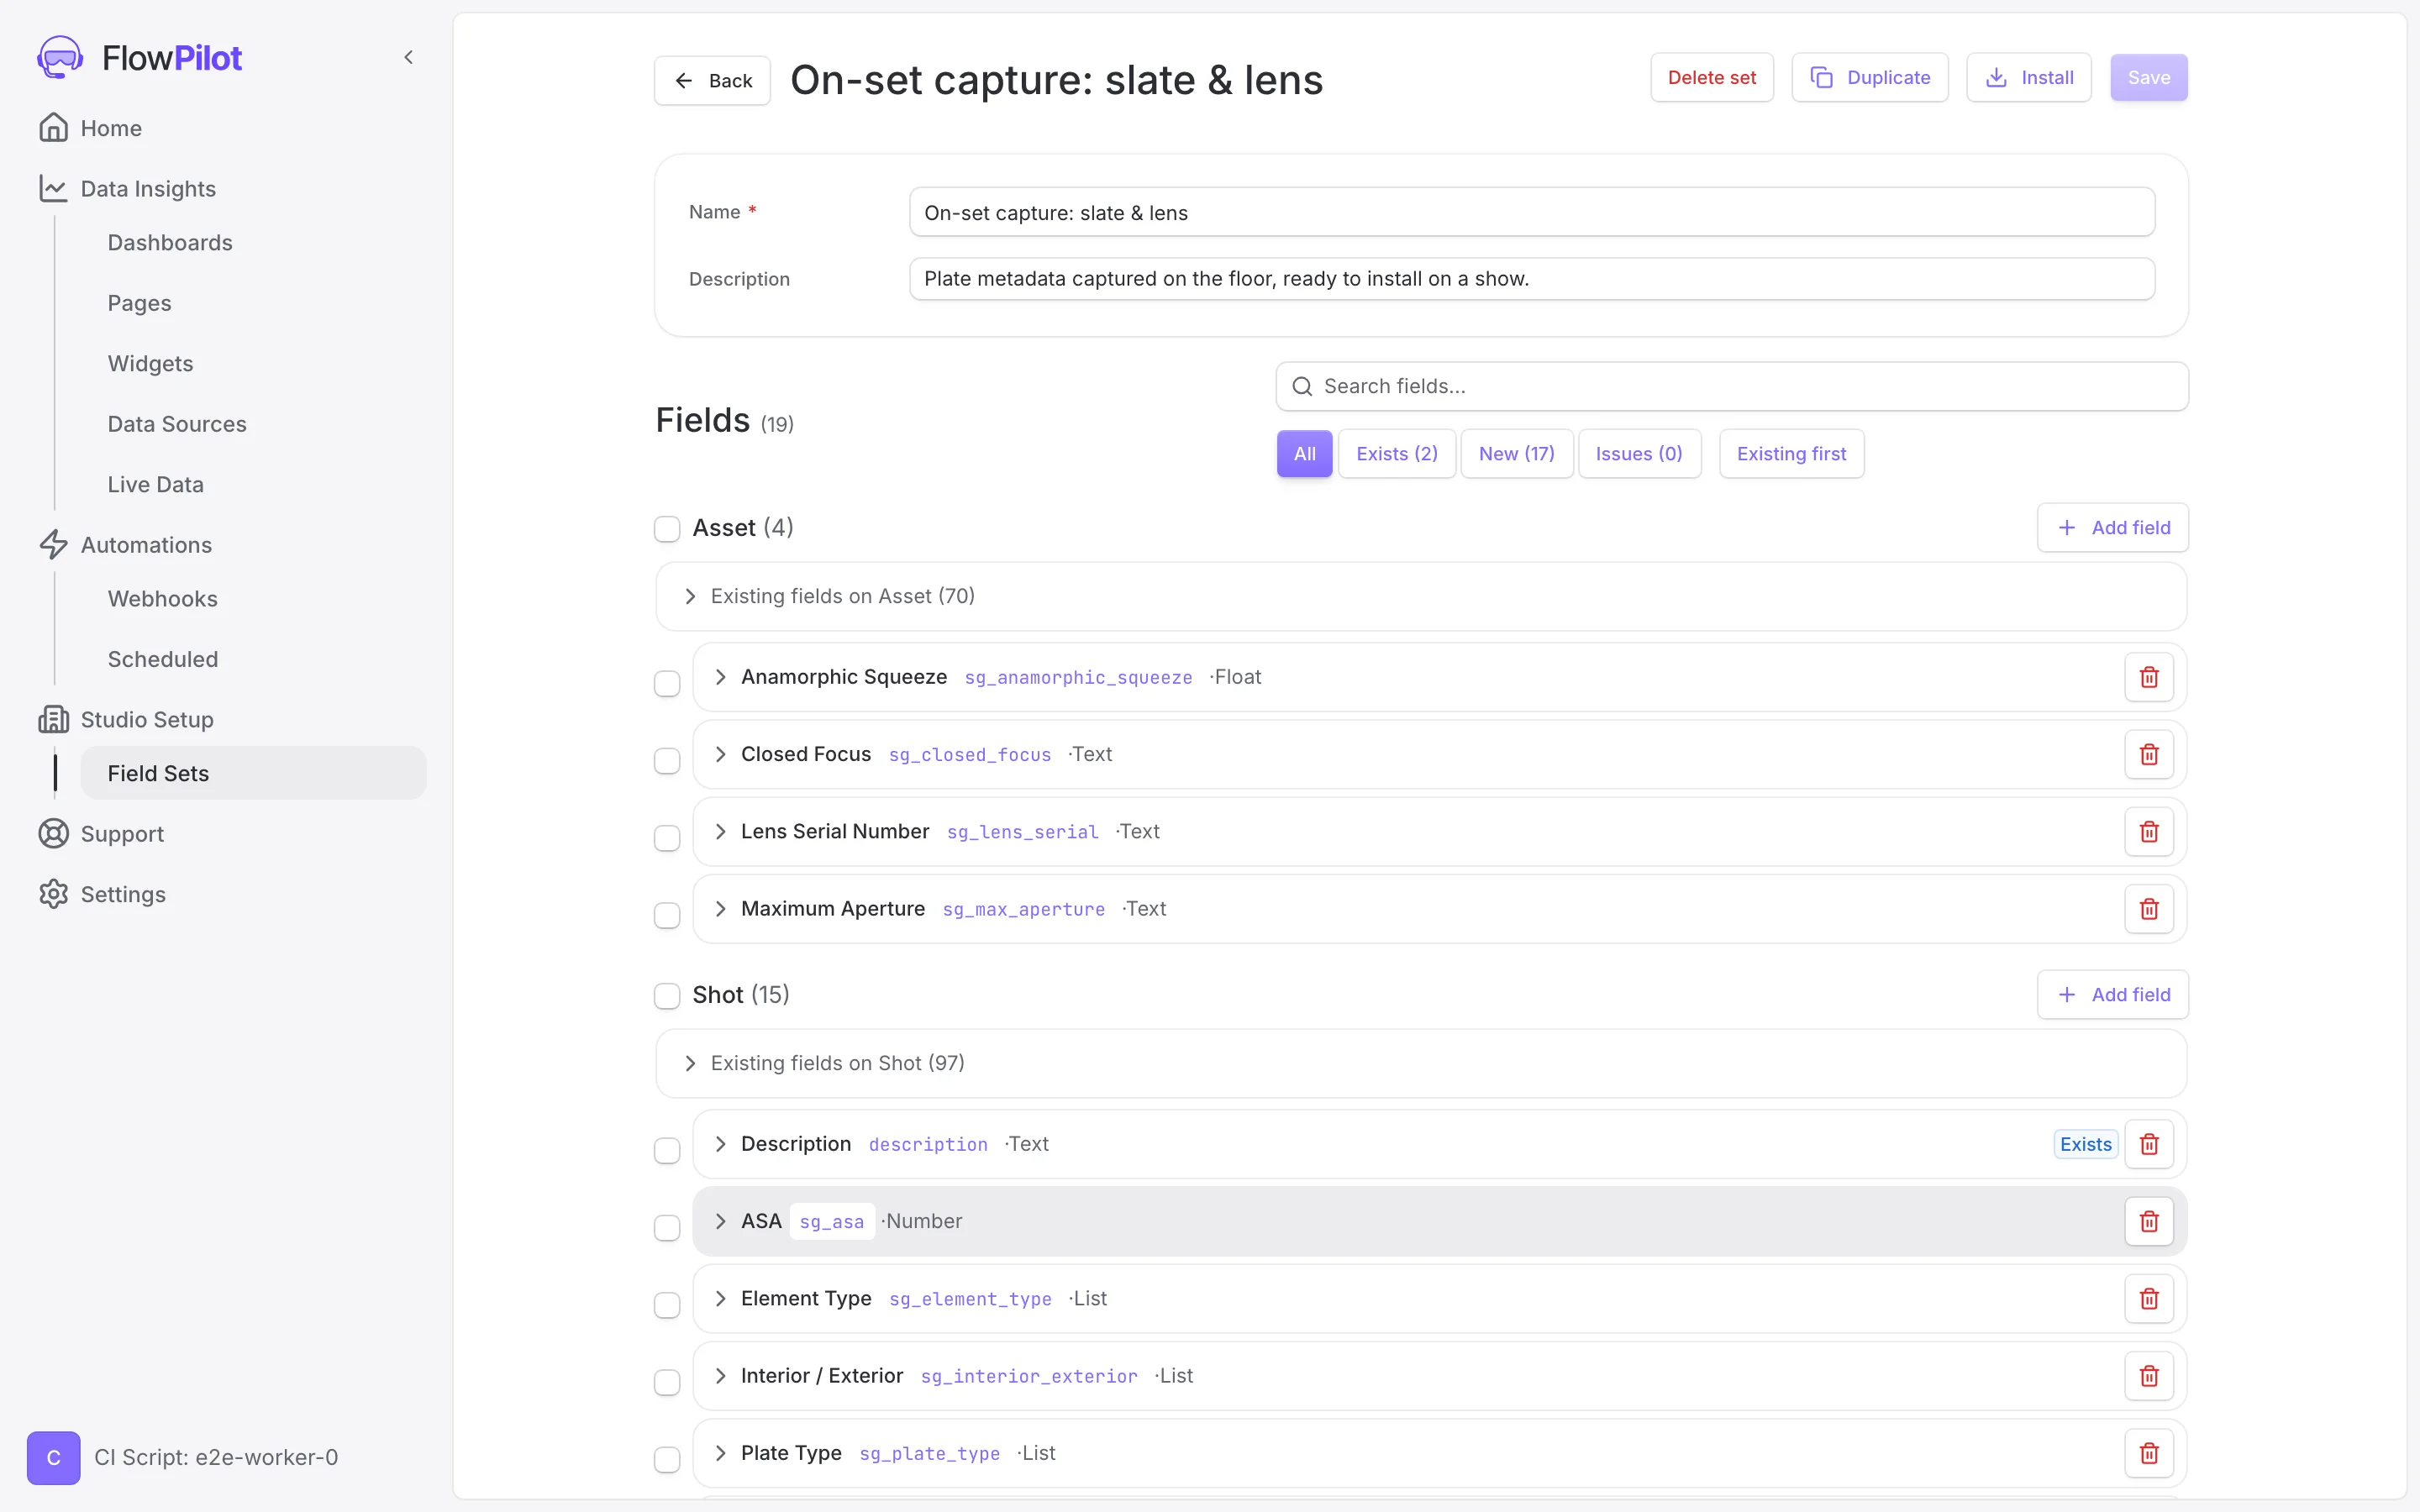Viewport: 2420px width, 1512px height.
Task: Click the Studio Setup building icon
Action: click(x=53, y=719)
